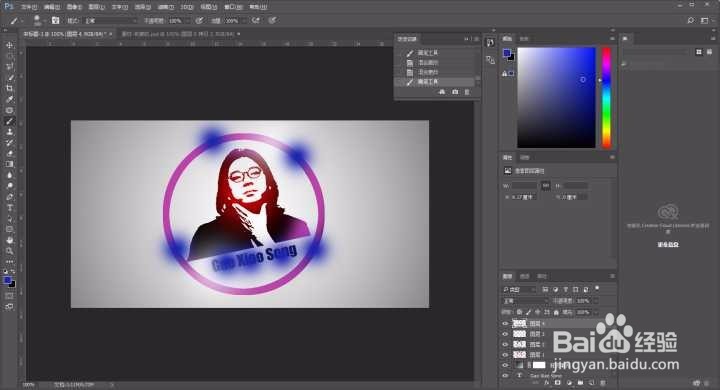Select the Clone Stamp tool

9,132
